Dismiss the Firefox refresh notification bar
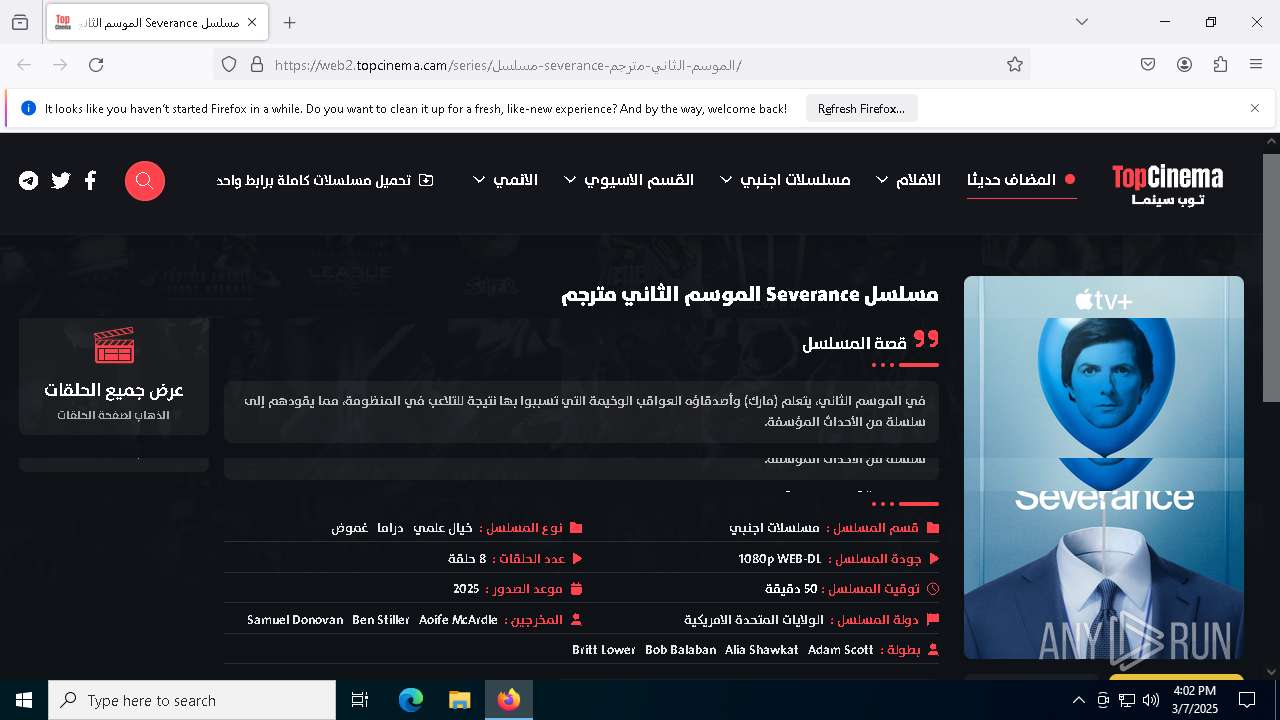This screenshot has height=720, width=1280. coord(1255,108)
